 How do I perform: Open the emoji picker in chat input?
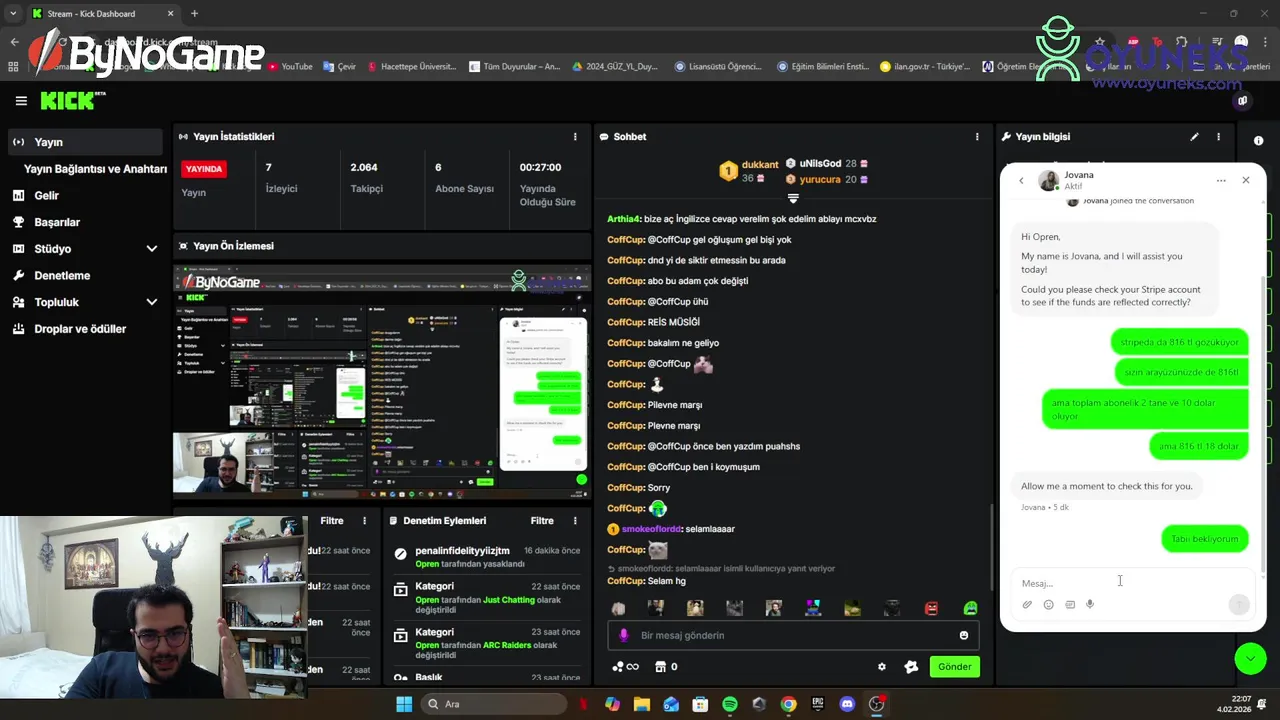964,635
